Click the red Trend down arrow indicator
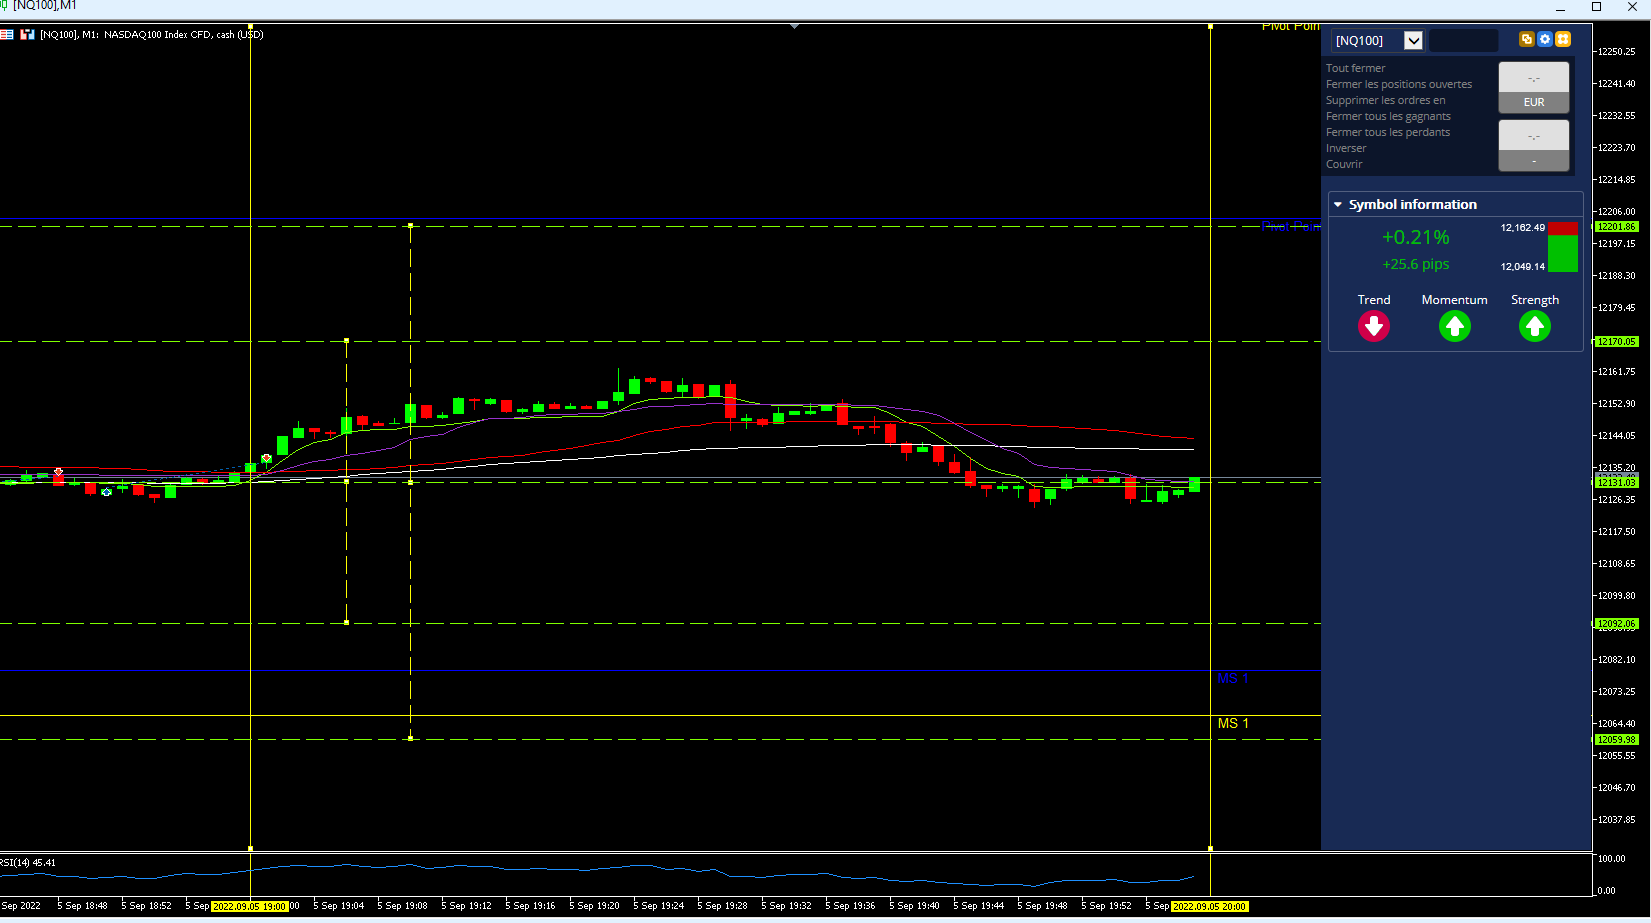 pos(1374,326)
